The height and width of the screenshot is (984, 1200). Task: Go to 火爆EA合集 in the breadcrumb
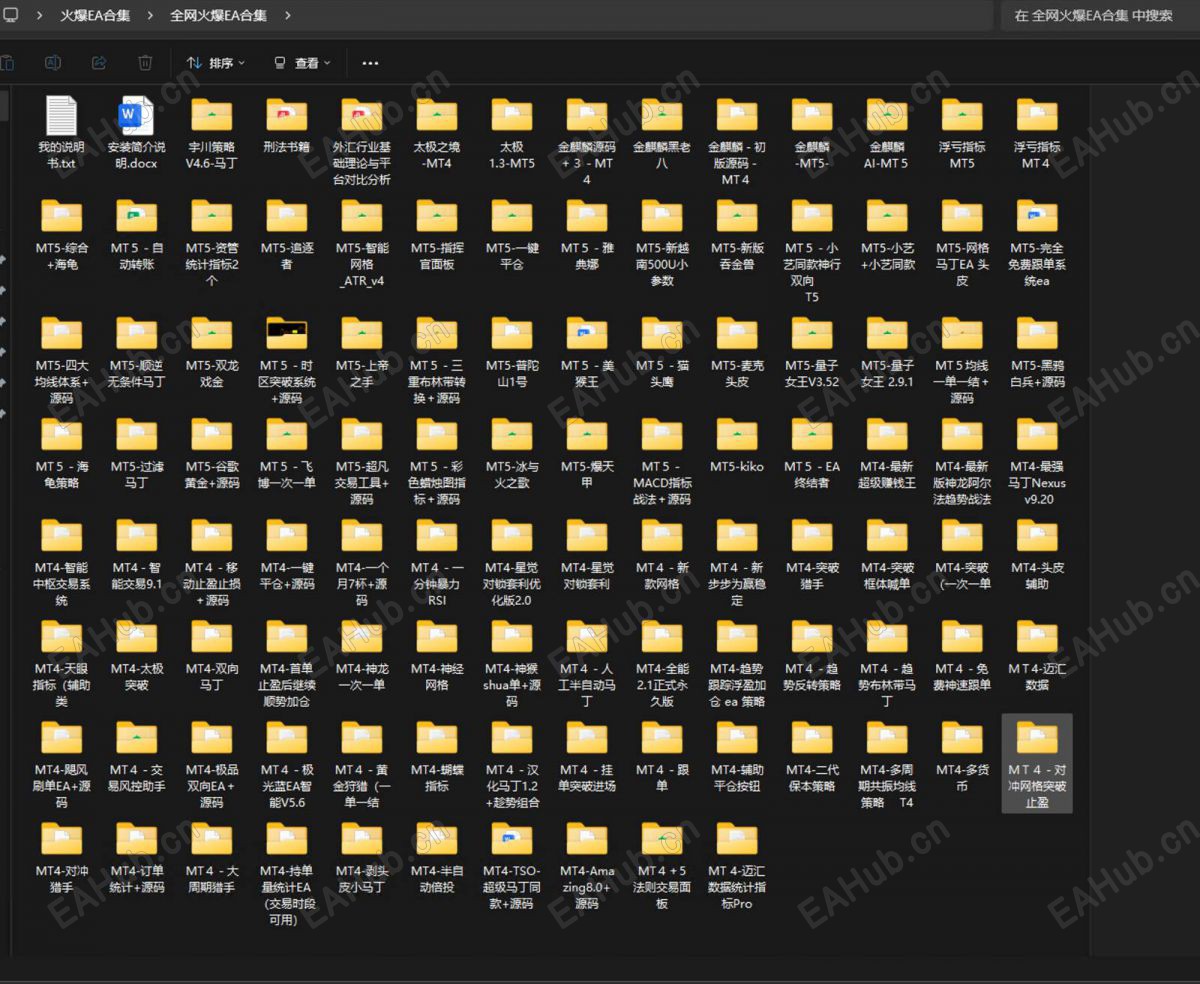tap(95, 15)
